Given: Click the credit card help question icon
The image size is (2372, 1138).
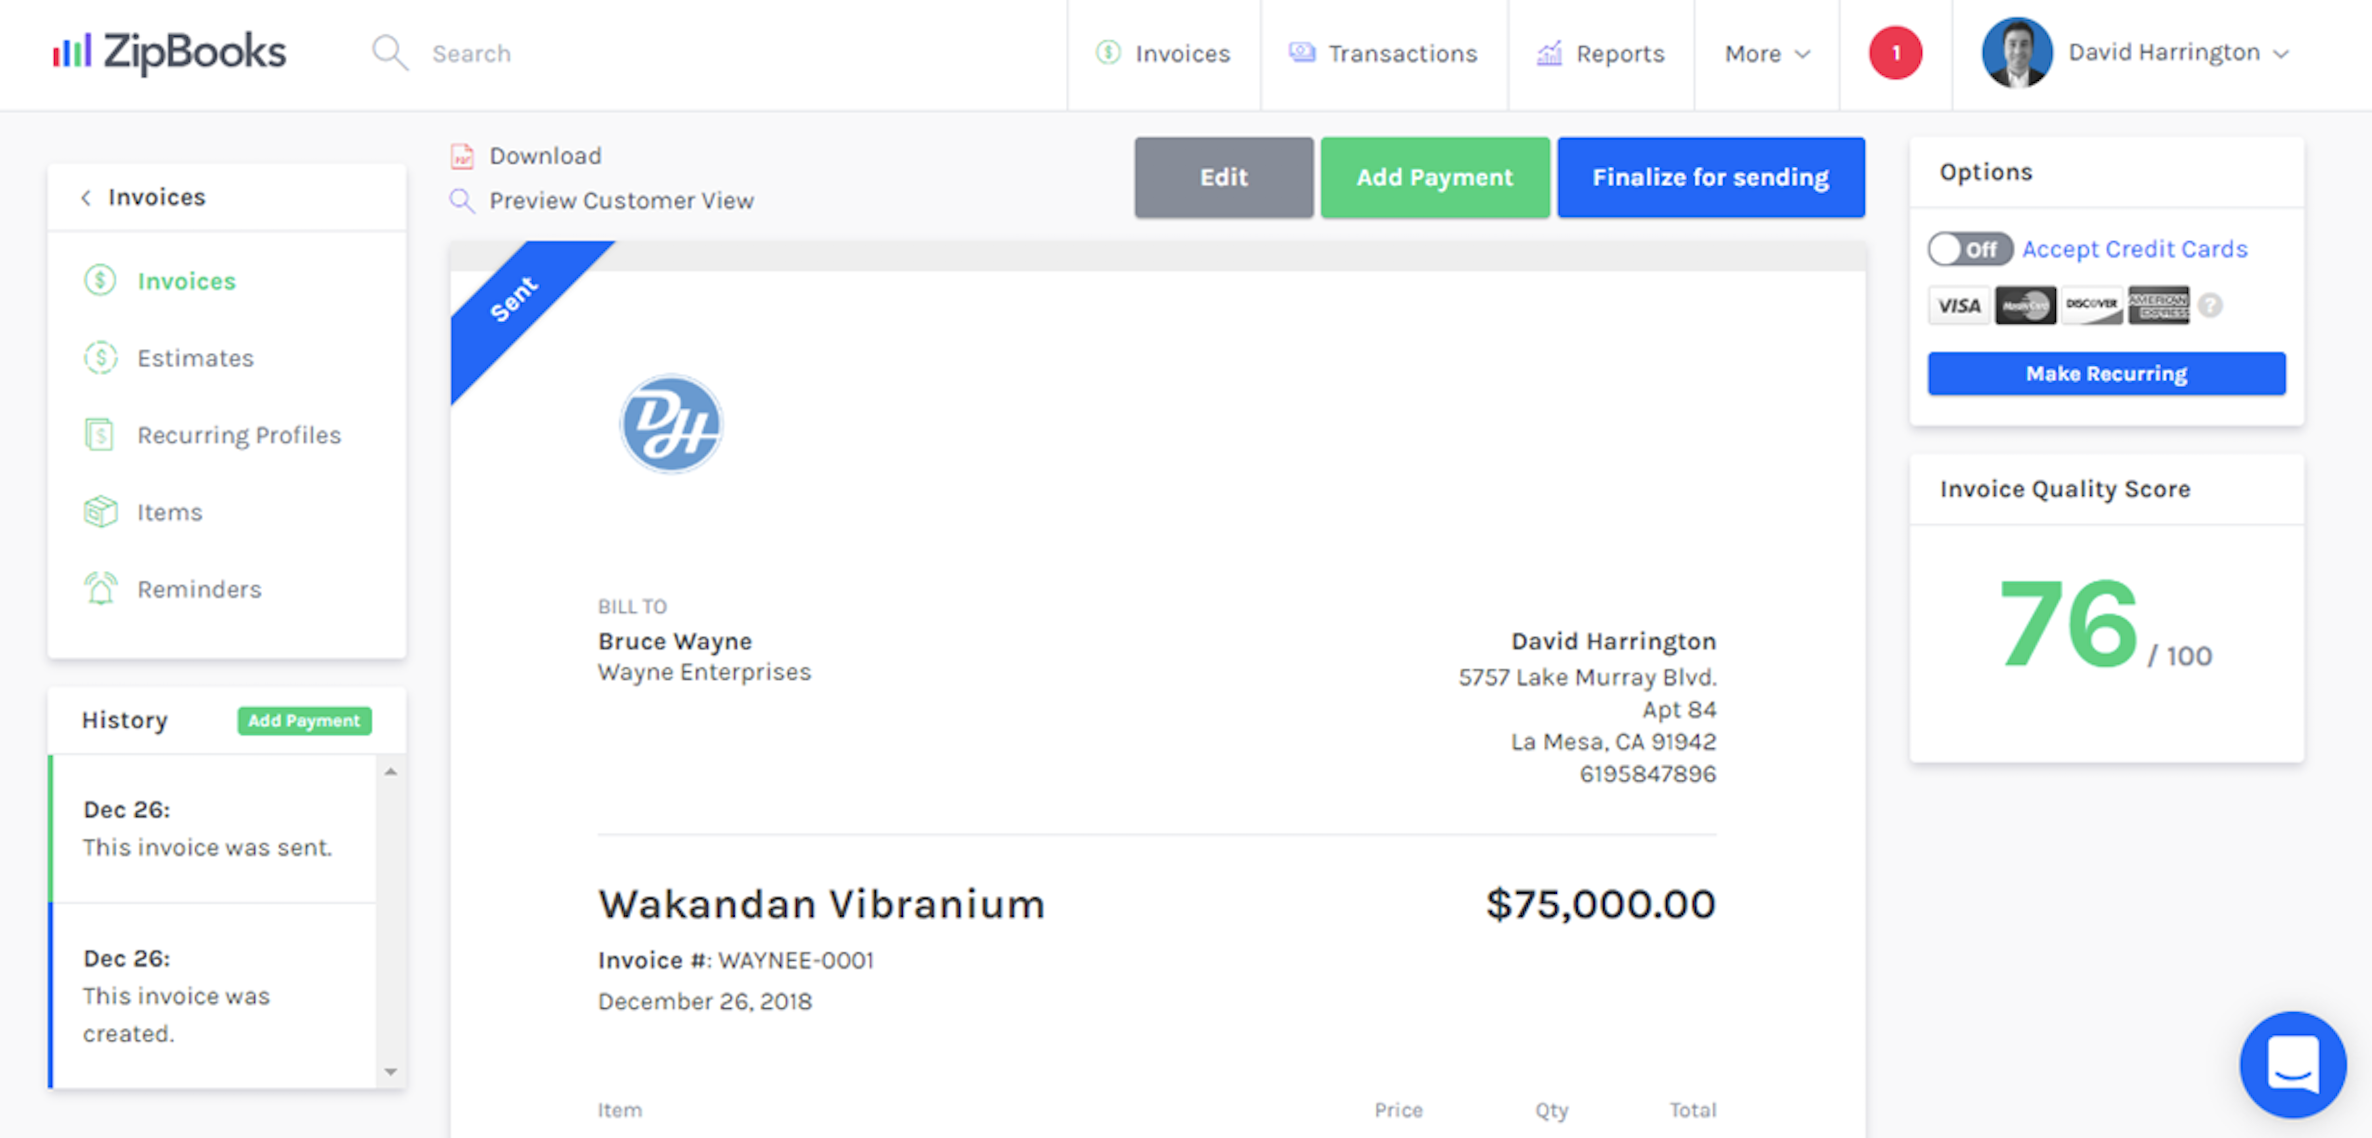Looking at the screenshot, I should (x=2211, y=306).
